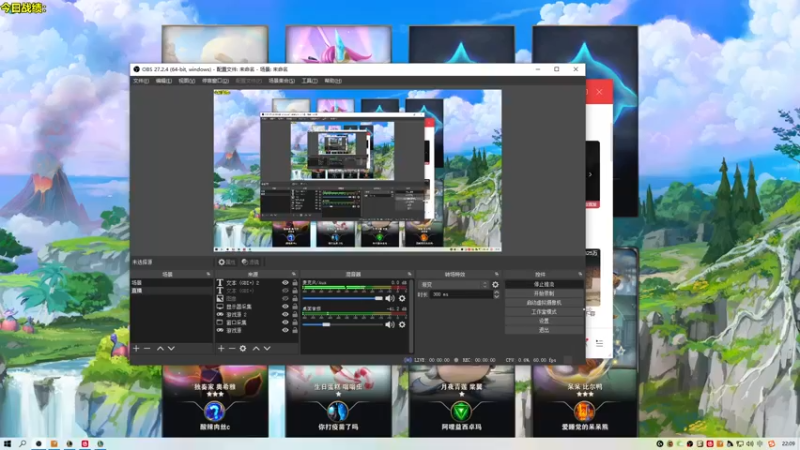Toggle visibility of 图像 source
Image resolution: width=800 pixels, height=450 pixels.
[x=285, y=298]
